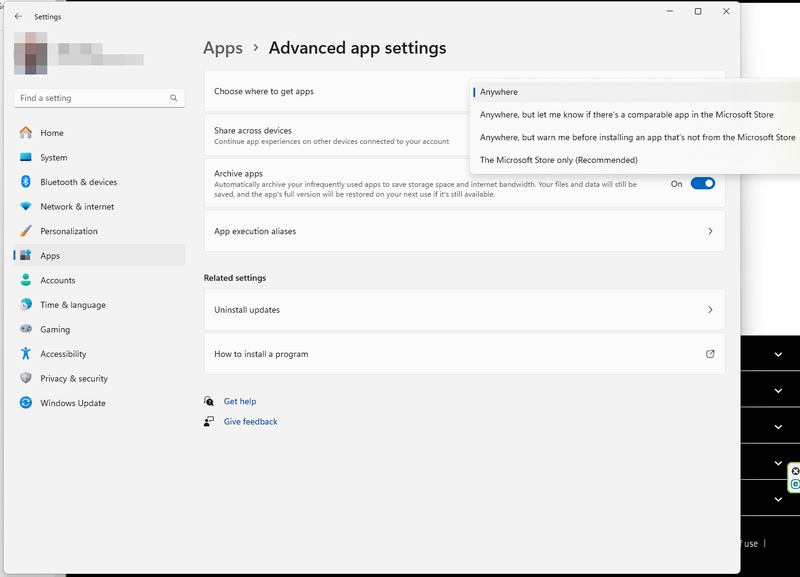800x577 pixels.
Task: Click the Accessibility figure icon
Action: pyautogui.click(x=26, y=354)
